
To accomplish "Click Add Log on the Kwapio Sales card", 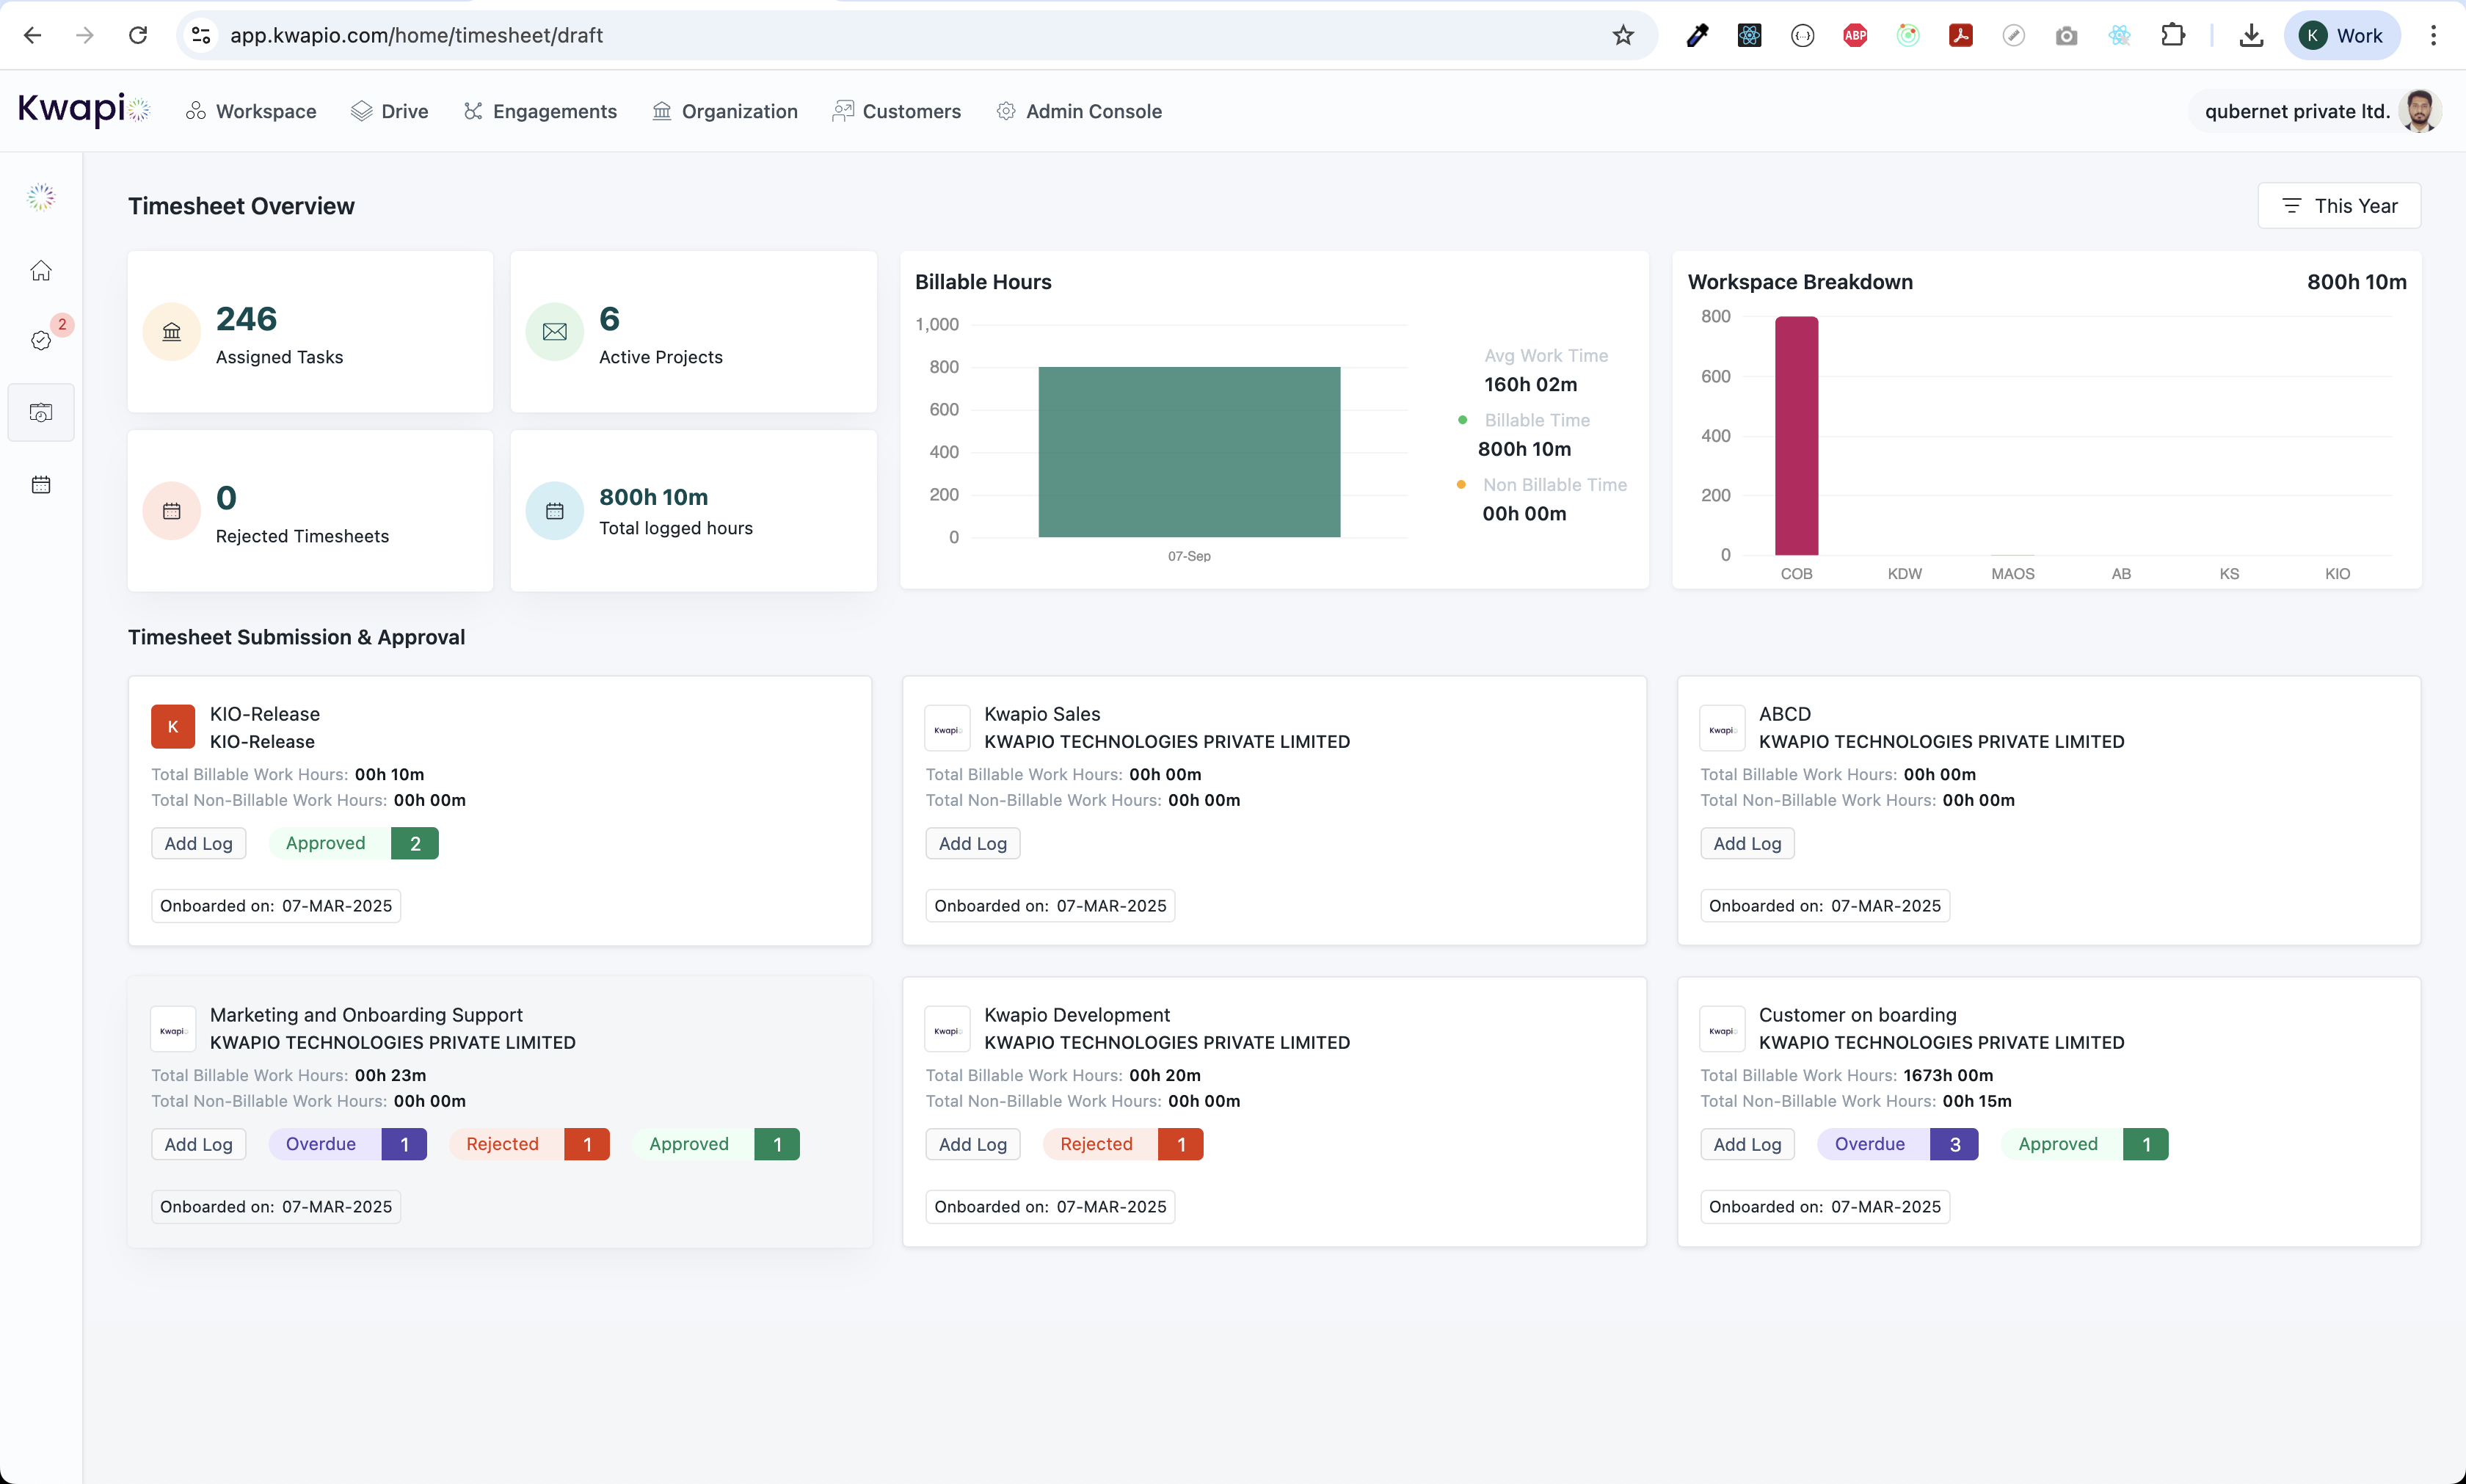I will [972, 843].
